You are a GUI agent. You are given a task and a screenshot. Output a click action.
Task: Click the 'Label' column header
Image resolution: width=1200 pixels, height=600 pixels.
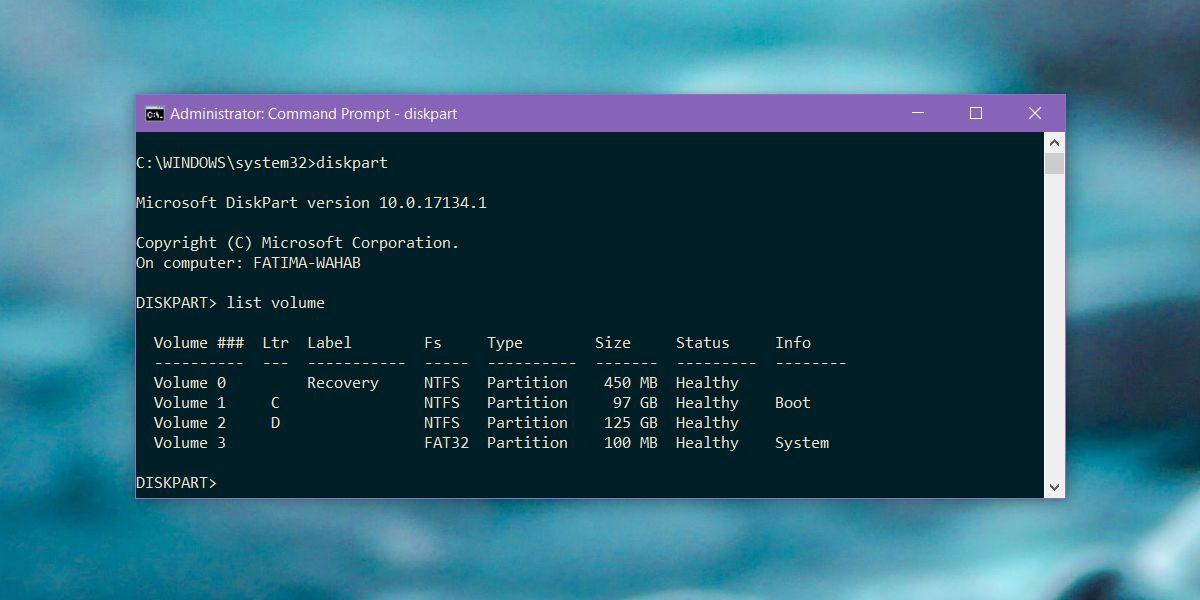point(329,343)
